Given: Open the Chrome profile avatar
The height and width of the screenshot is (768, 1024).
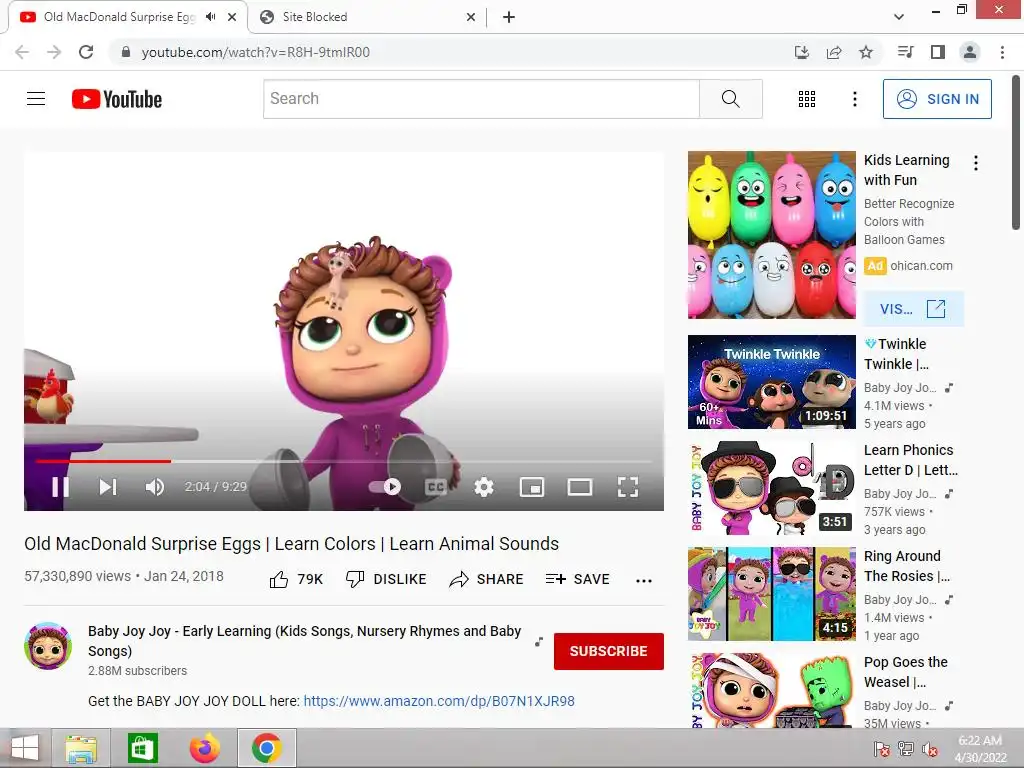Looking at the screenshot, I should [970, 52].
